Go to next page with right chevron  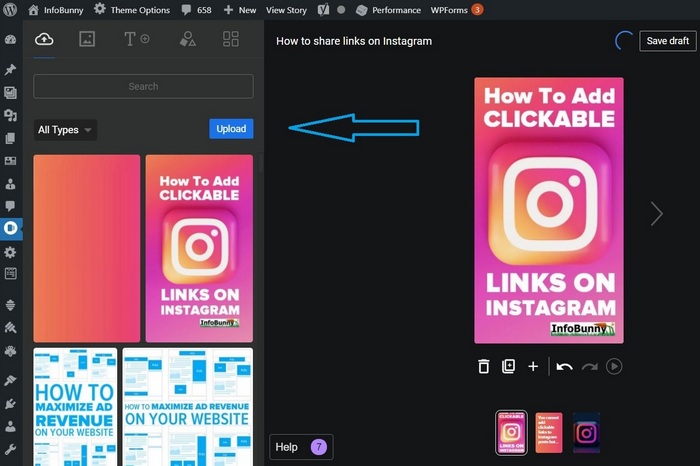(656, 214)
